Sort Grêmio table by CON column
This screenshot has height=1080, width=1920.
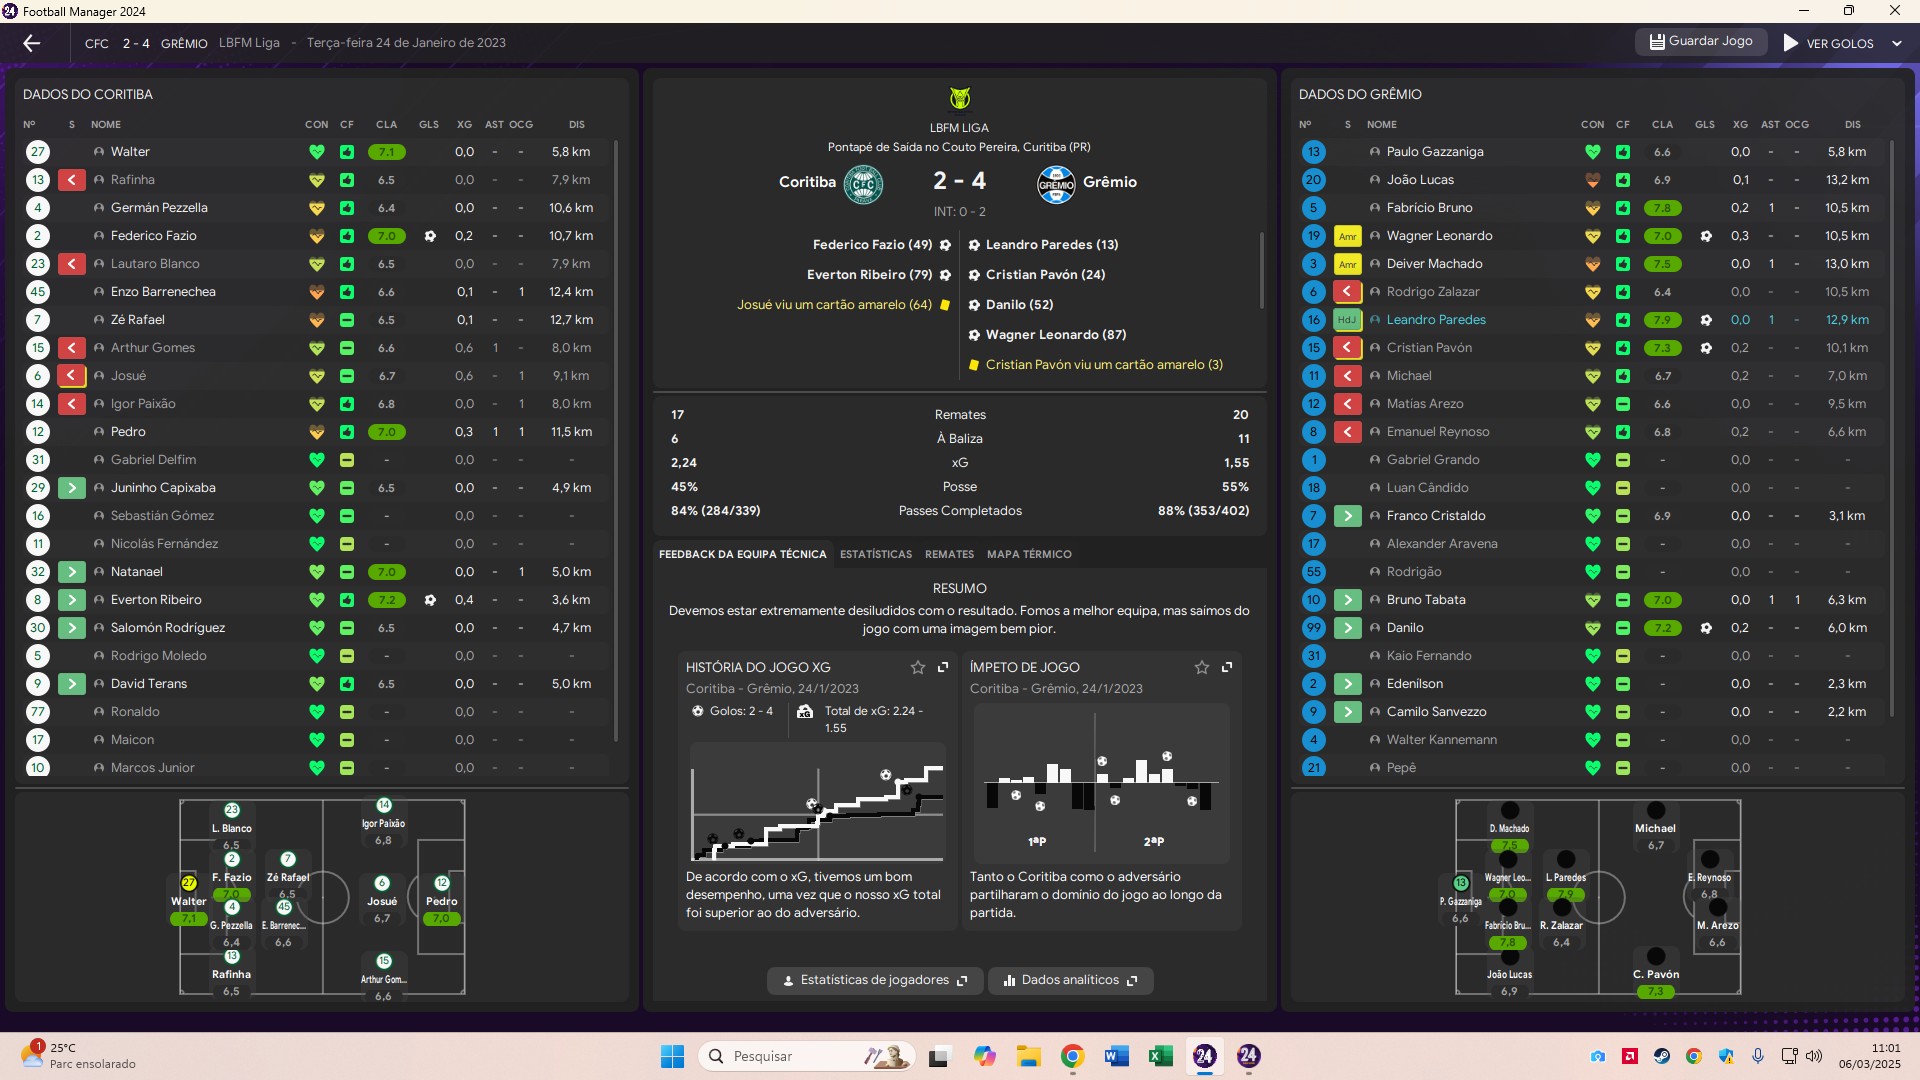[x=1593, y=125]
